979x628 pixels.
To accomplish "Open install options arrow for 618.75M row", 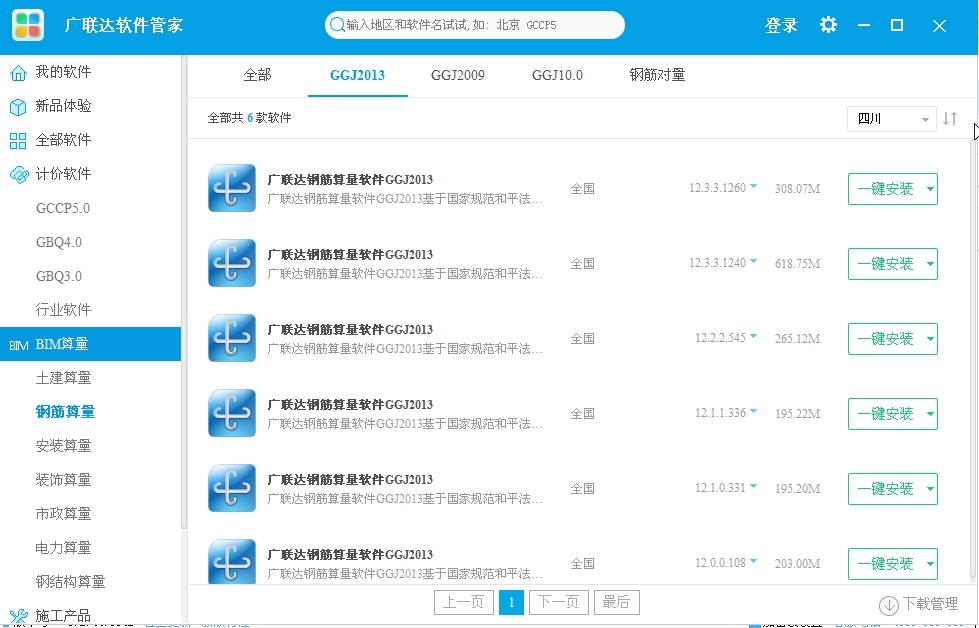I will tap(930, 264).
